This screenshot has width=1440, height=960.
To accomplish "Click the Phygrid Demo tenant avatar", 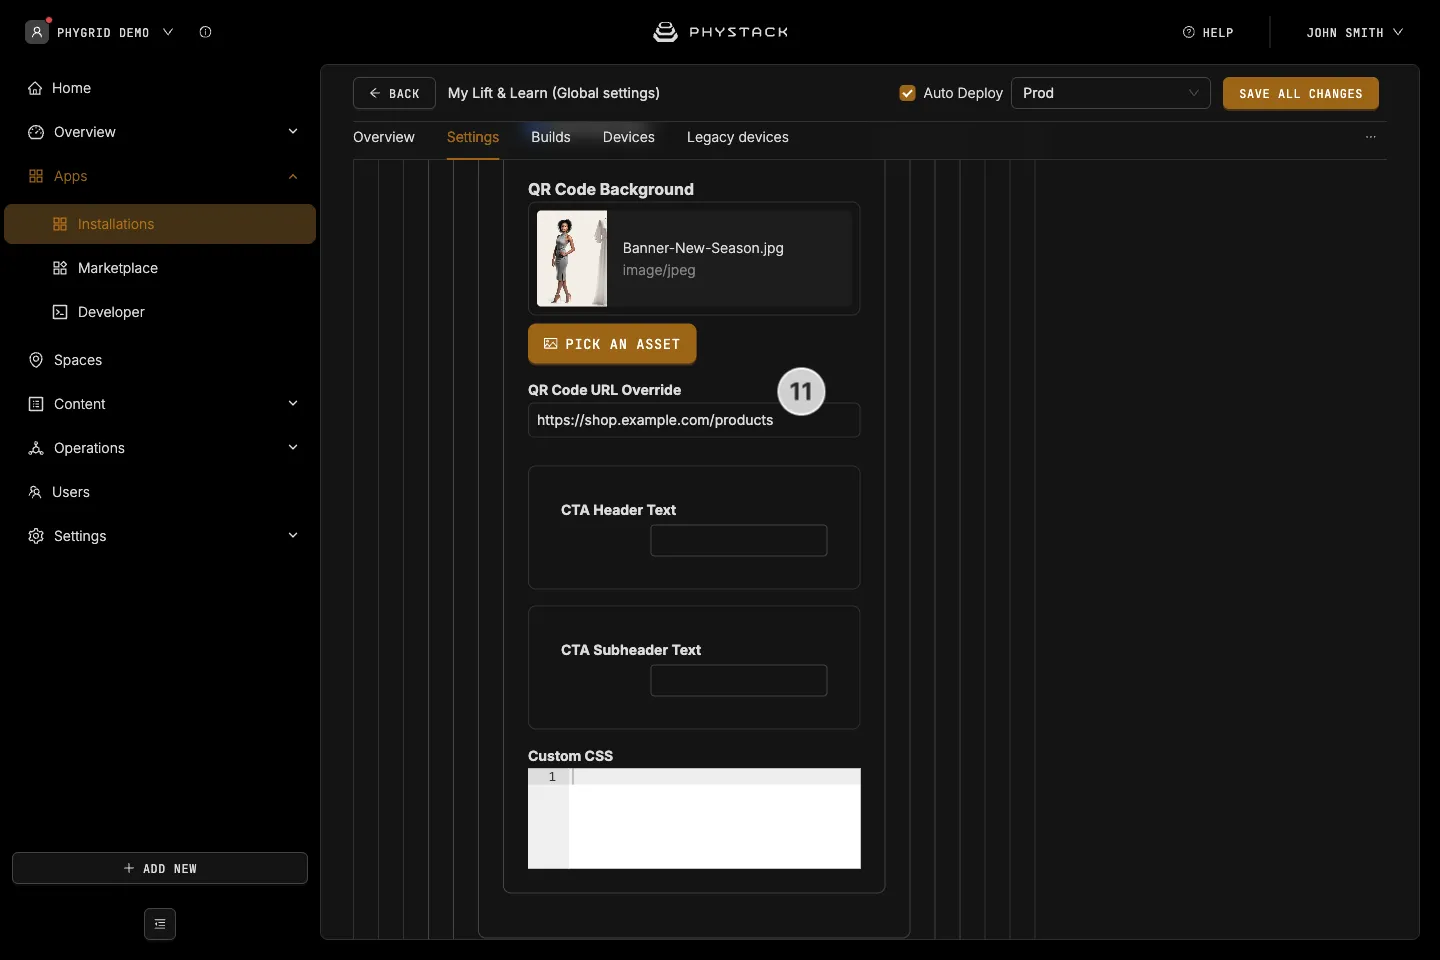I will click(37, 32).
